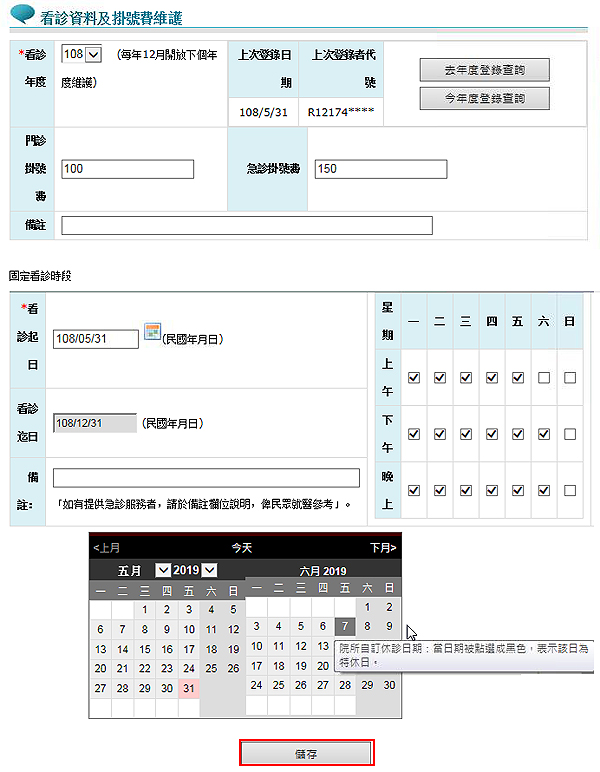
Task: Uncheck the Monday 晚上 checkbox
Action: tap(414, 490)
